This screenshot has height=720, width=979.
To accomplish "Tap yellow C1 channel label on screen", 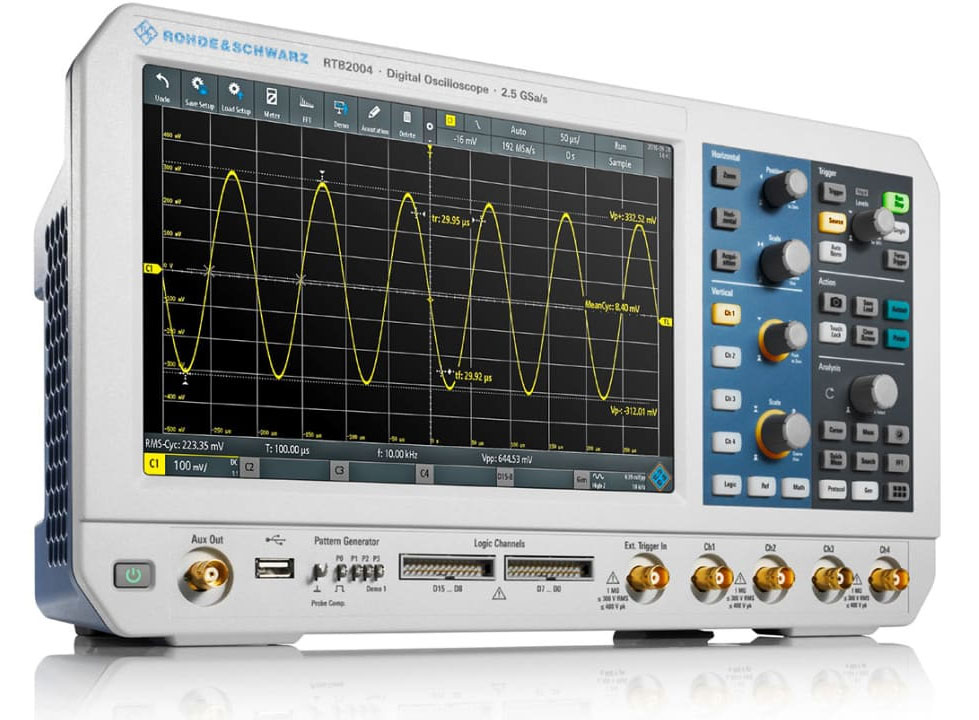I will pos(154,464).
